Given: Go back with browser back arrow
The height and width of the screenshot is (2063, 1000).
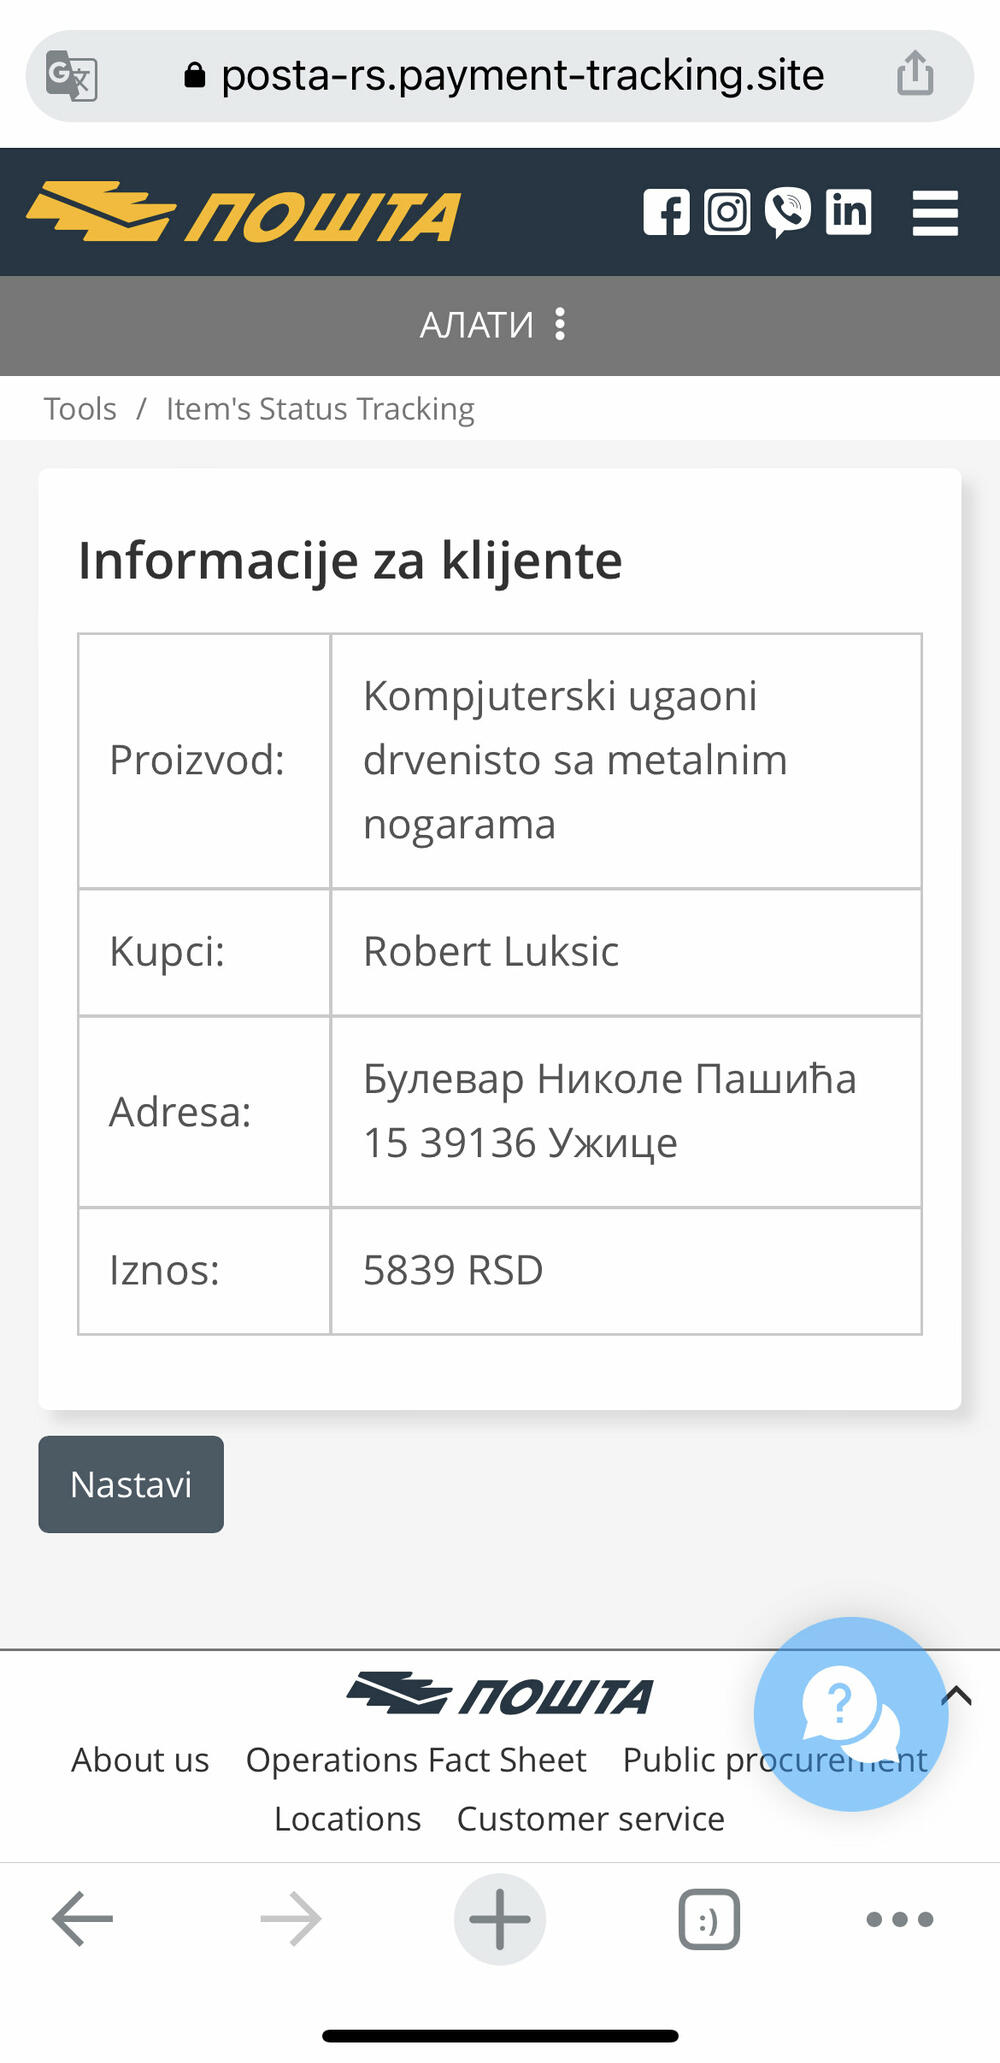Looking at the screenshot, I should 82,1919.
